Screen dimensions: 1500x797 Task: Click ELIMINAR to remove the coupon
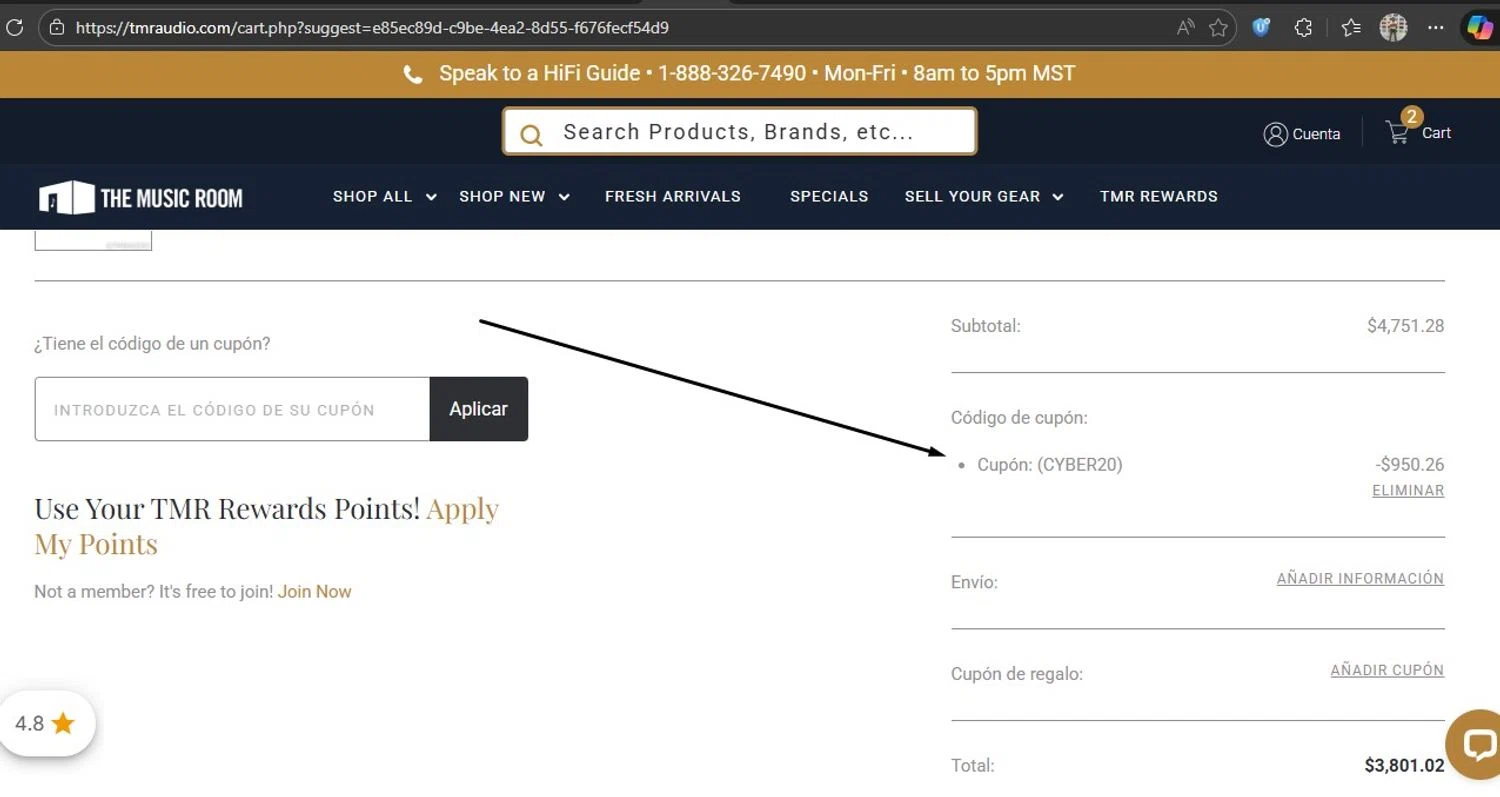(1408, 491)
